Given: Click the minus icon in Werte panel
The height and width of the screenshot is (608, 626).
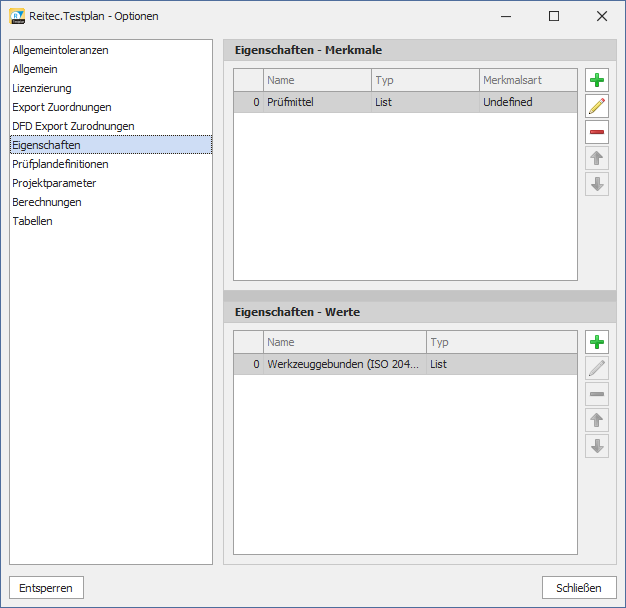Looking at the screenshot, I should (x=597, y=394).
